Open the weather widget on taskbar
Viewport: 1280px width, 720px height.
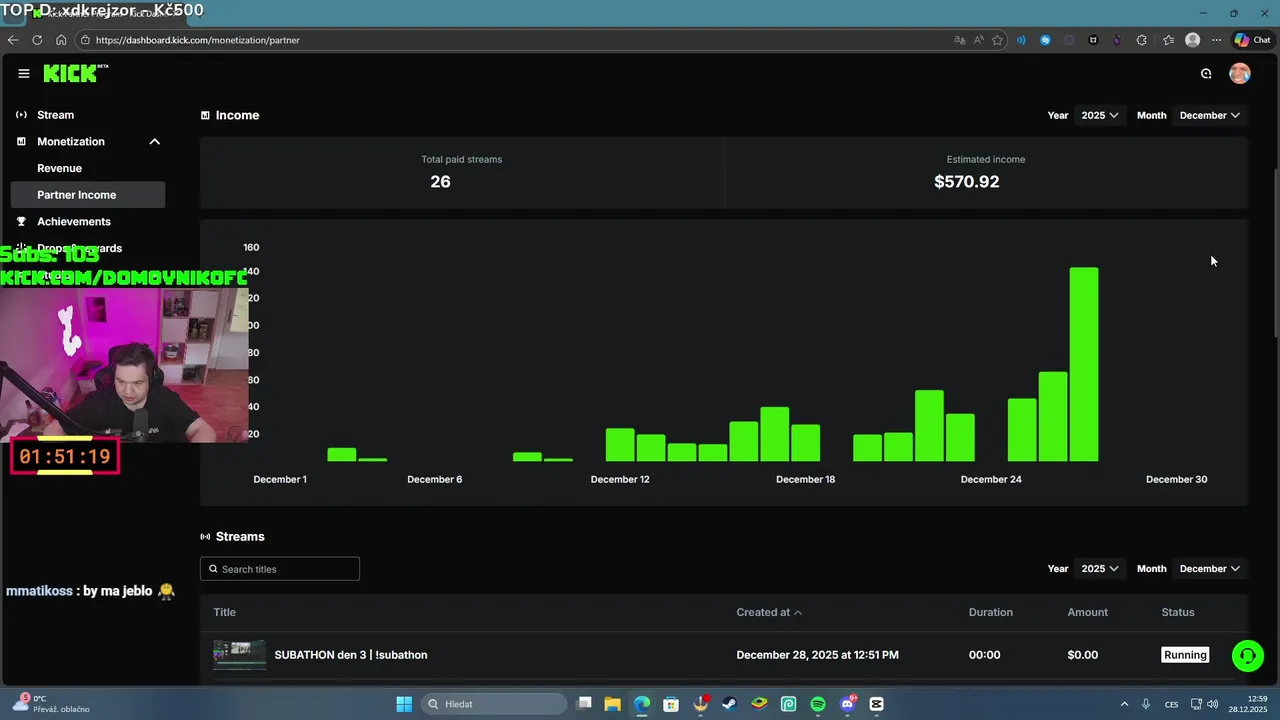coord(50,703)
